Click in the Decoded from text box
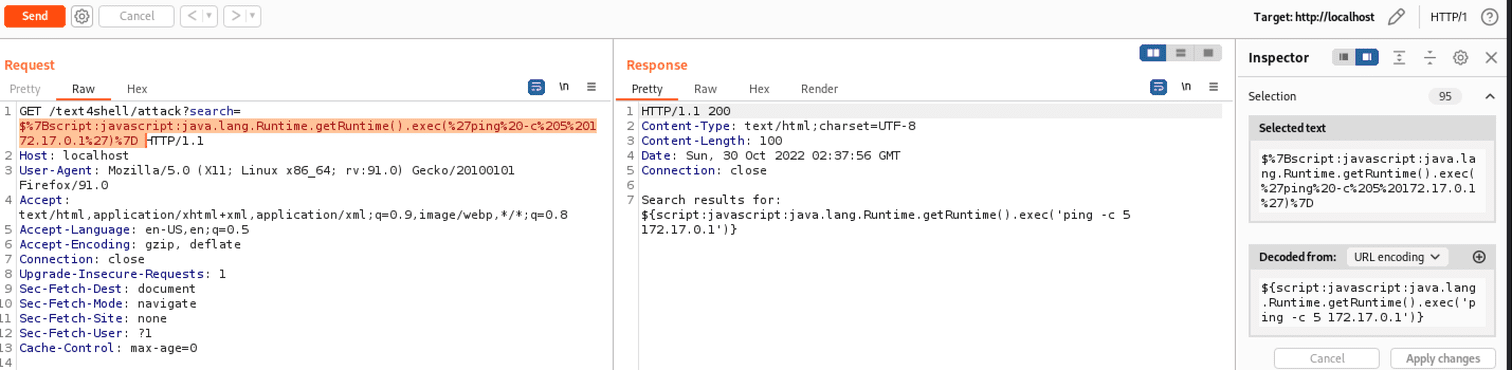 pos(1372,303)
